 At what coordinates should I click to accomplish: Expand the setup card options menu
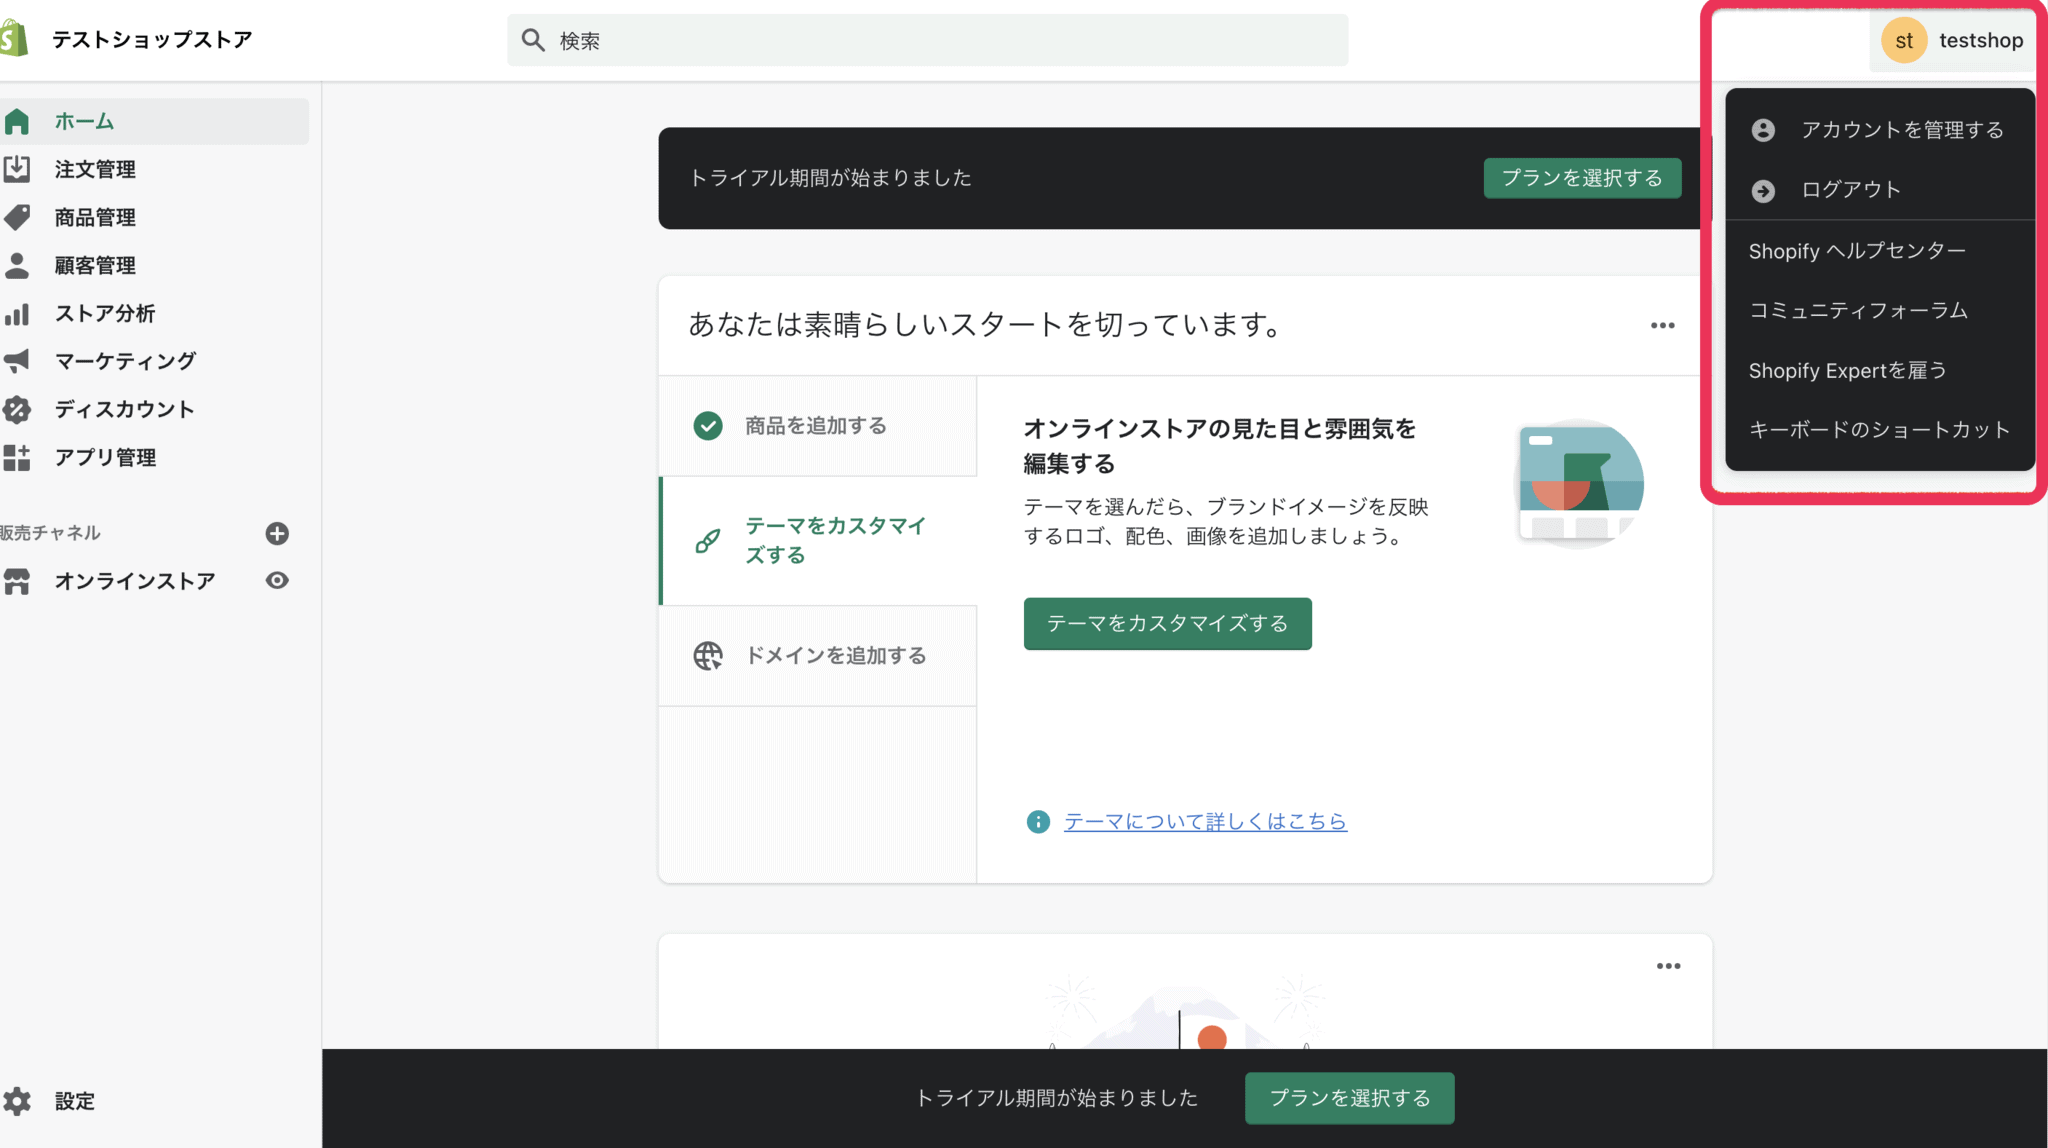(x=1662, y=325)
